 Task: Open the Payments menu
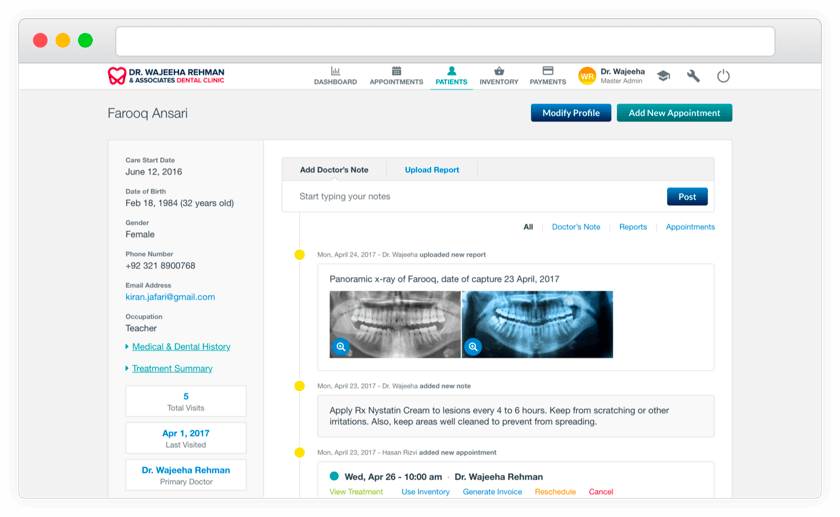(x=548, y=82)
